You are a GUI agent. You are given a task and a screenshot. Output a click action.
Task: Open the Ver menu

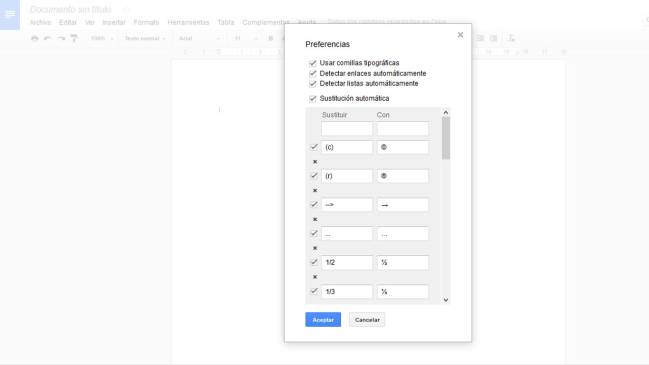[90, 22]
